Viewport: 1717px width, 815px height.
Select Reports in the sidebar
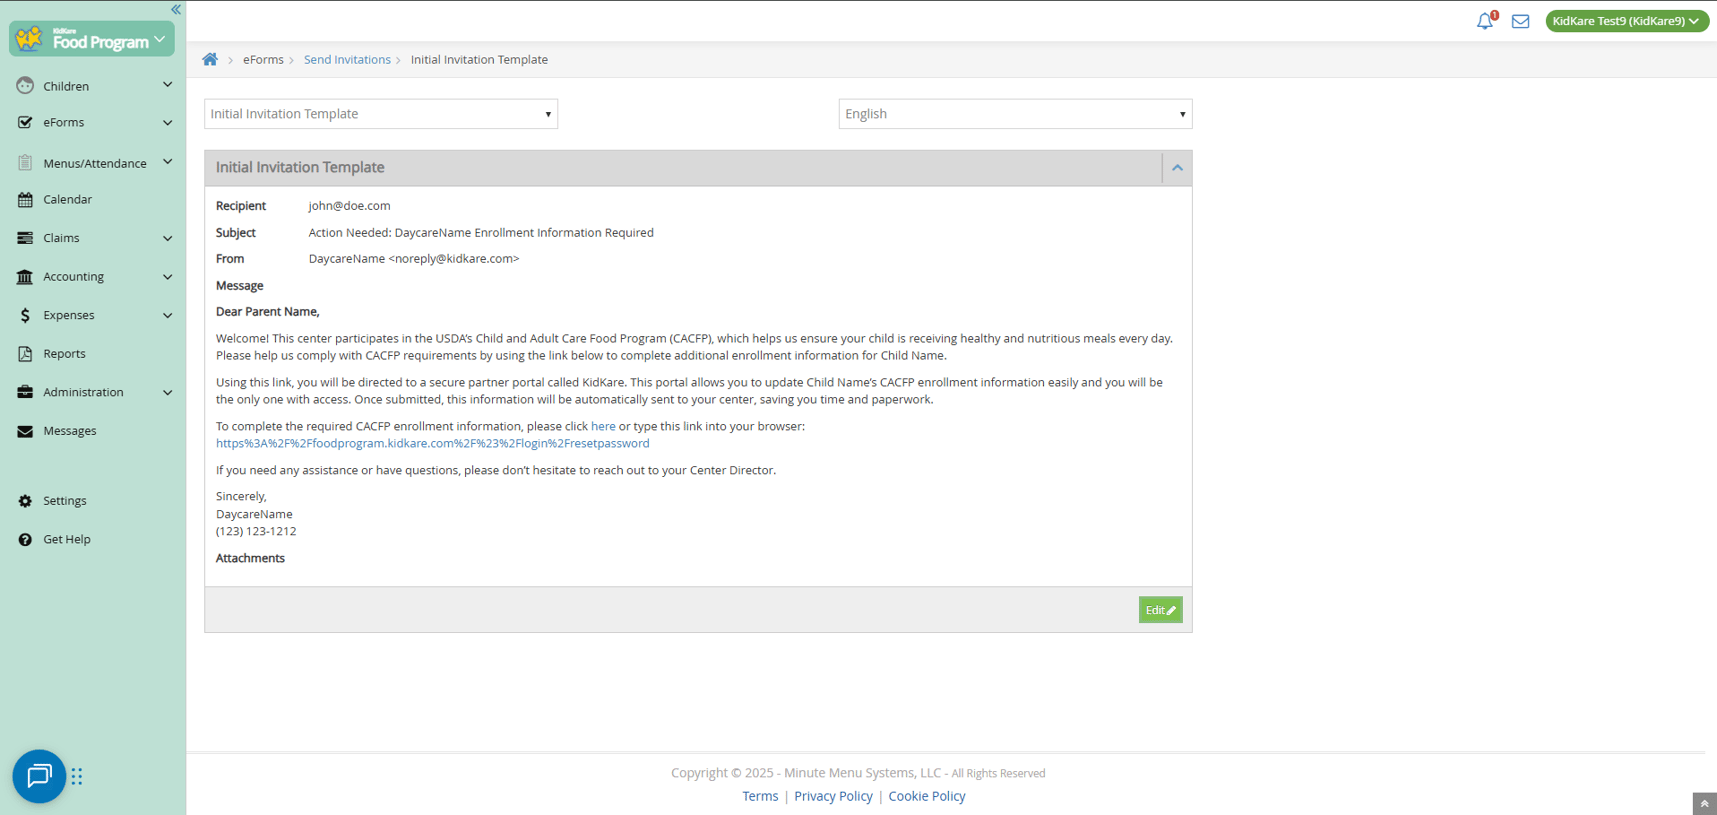coord(64,354)
